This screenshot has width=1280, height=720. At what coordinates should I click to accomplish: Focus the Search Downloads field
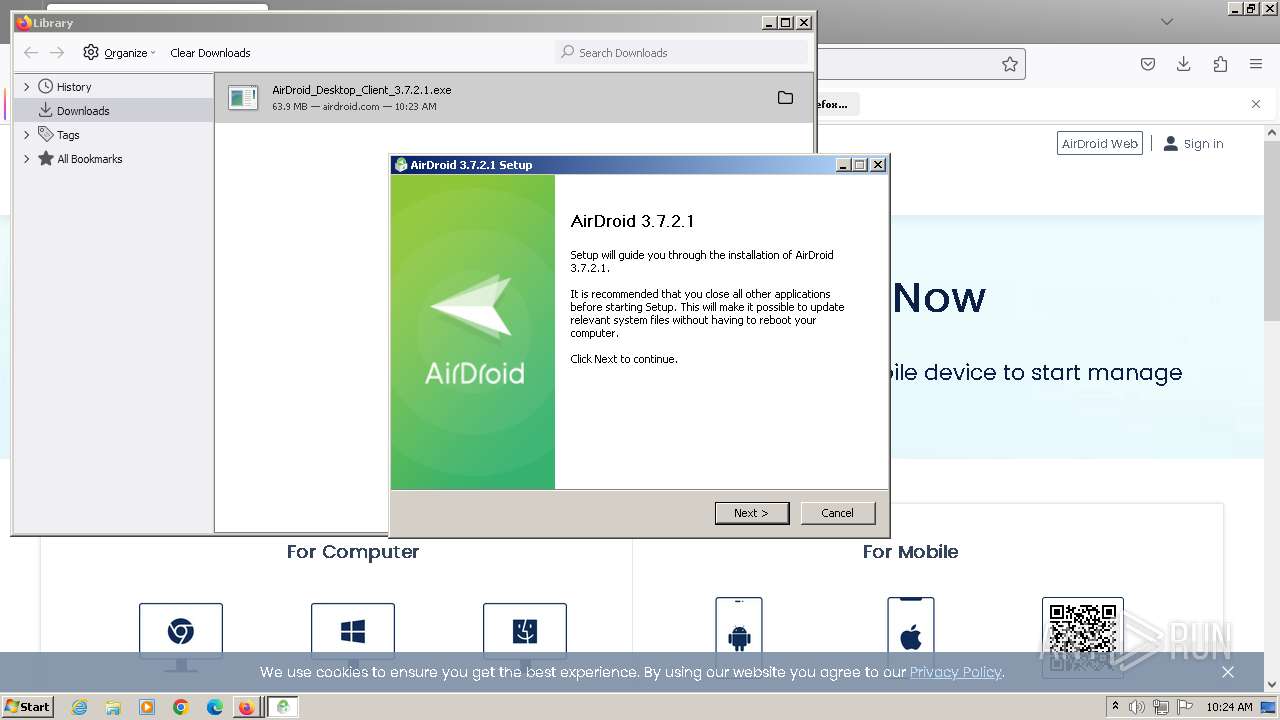pyautogui.click(x=681, y=52)
